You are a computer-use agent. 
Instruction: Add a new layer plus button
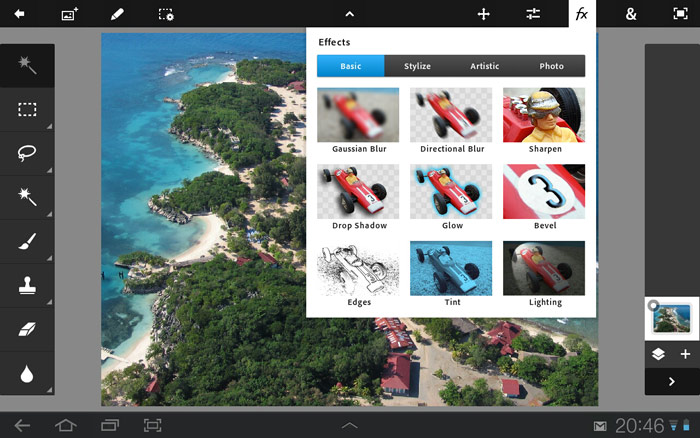[x=685, y=354]
